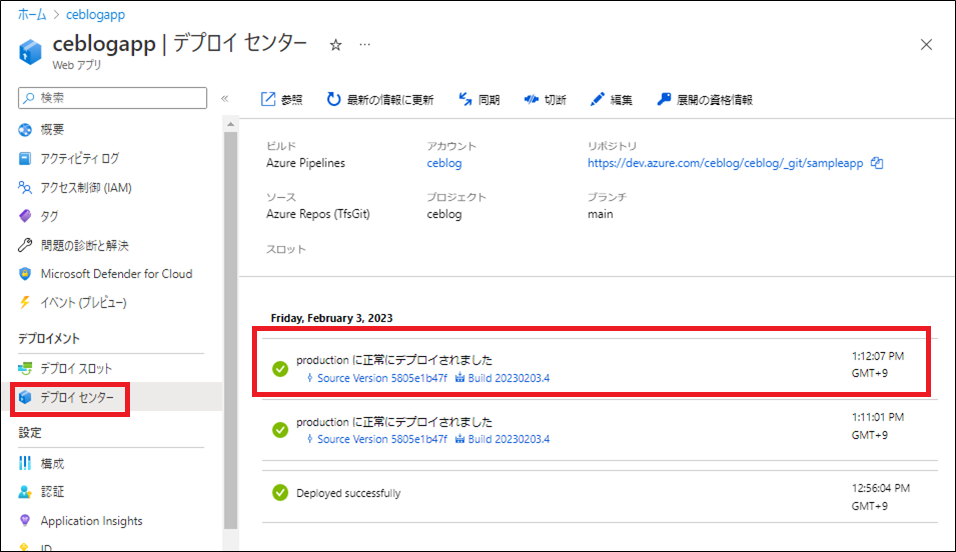The height and width of the screenshot is (552, 956).
Task: Copy the repository URL with copy icon
Action: [x=877, y=163]
